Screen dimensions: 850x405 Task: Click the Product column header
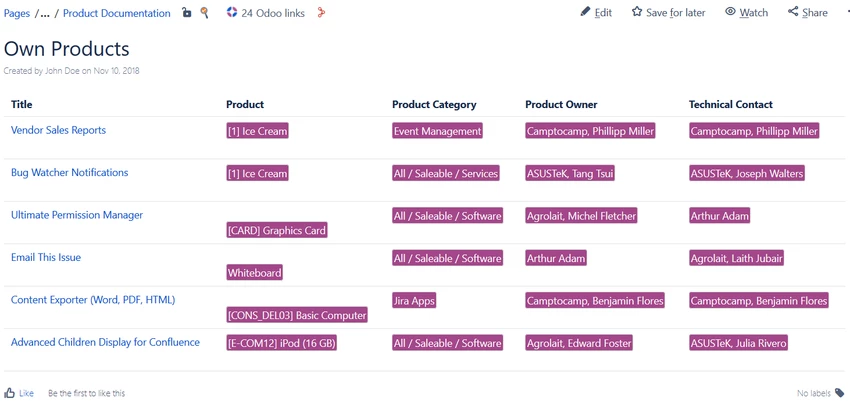(245, 105)
